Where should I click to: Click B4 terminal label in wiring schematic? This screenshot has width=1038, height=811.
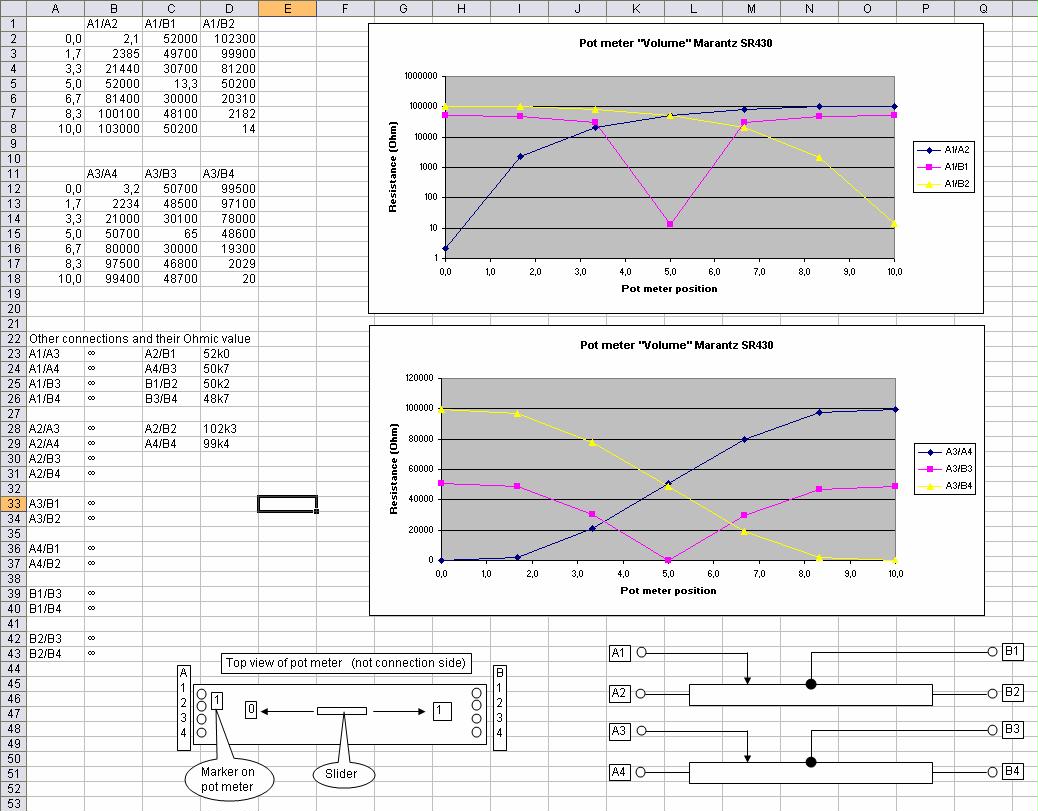[x=1012, y=771]
